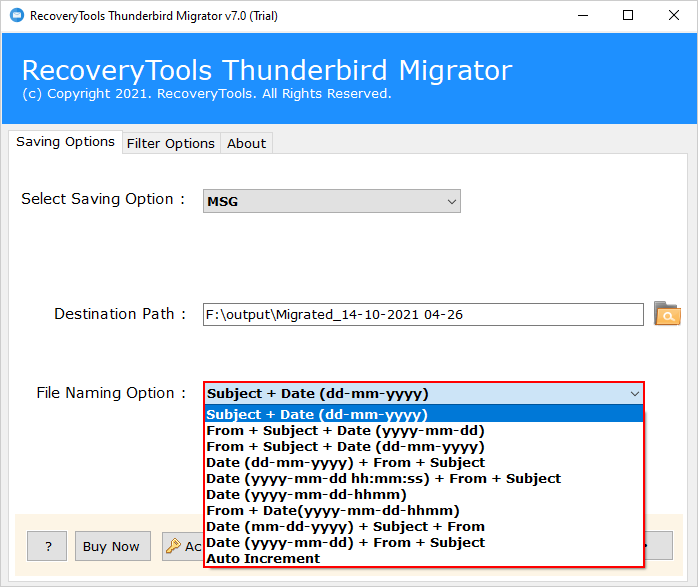Select Date (yyyy-mm-dd hh:mm:ss) + From + Subject

(x=423, y=478)
